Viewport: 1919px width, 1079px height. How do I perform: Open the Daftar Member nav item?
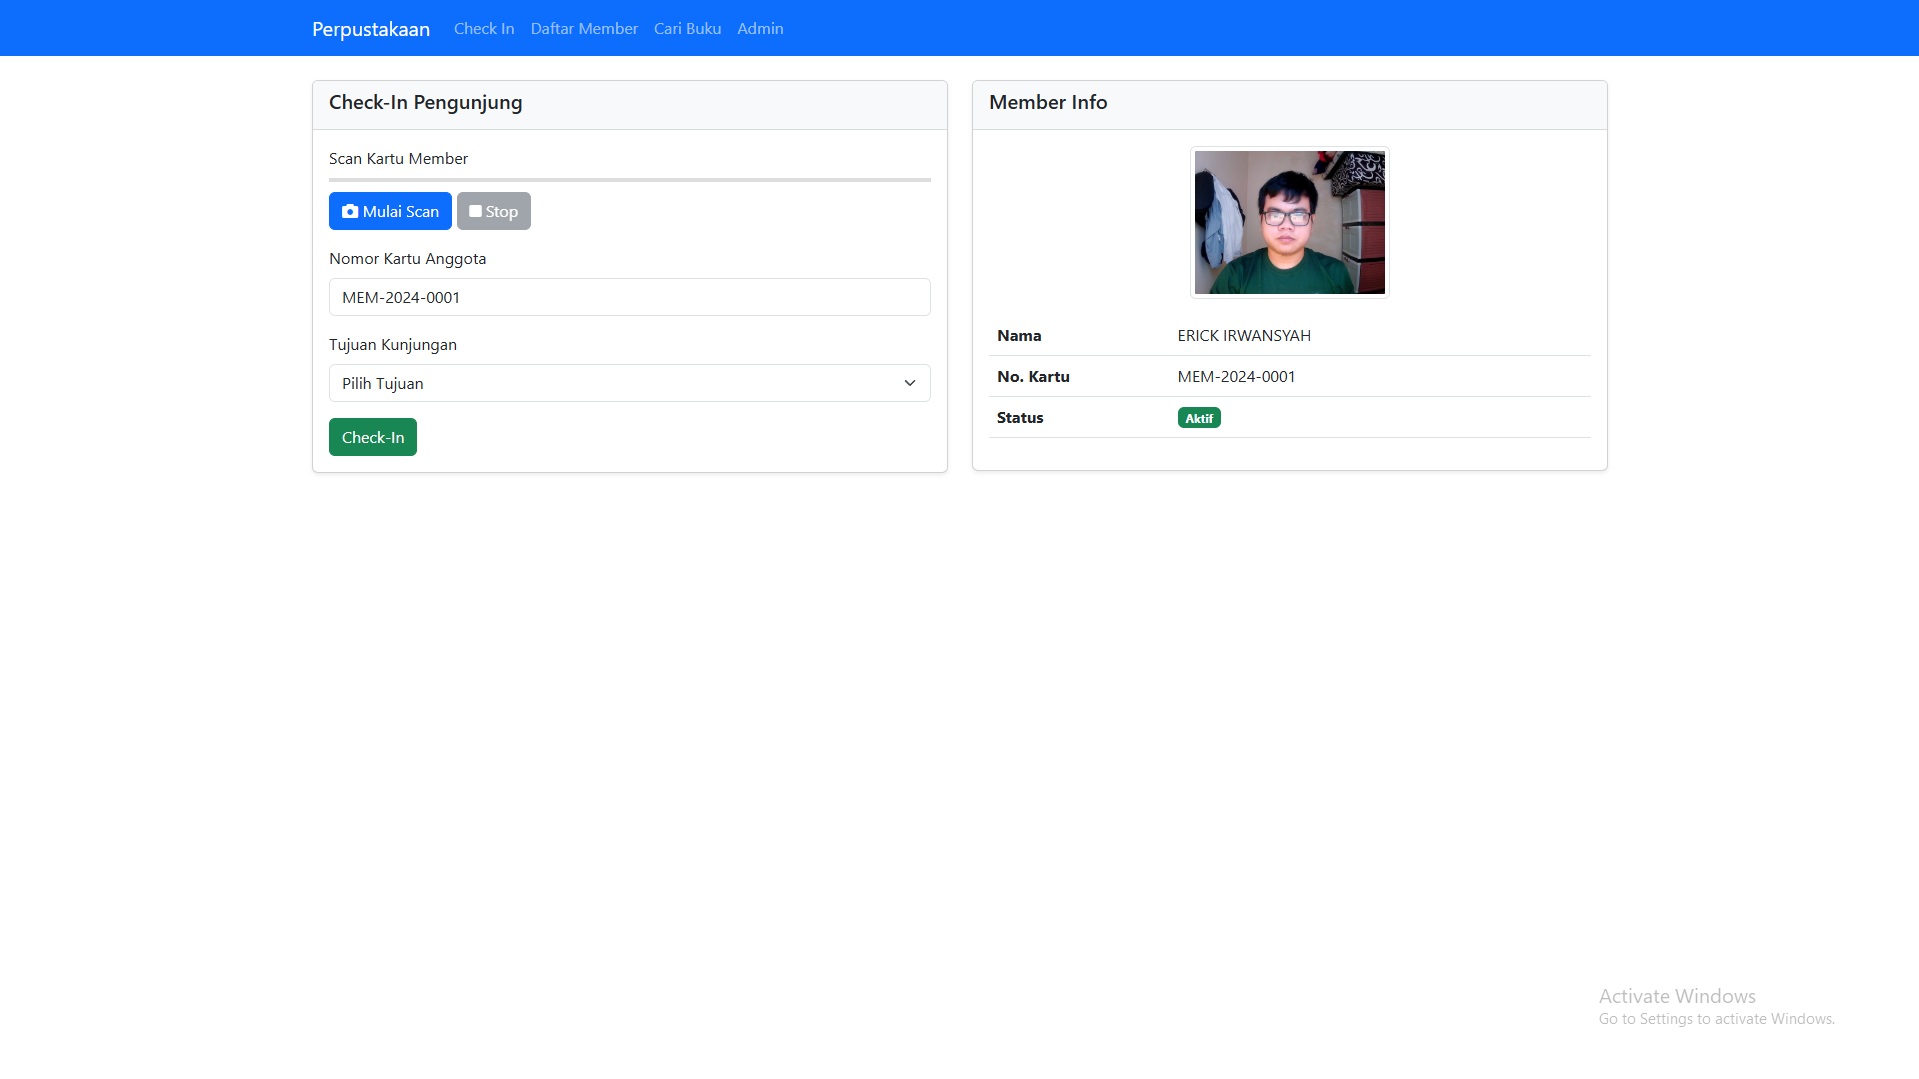point(584,29)
